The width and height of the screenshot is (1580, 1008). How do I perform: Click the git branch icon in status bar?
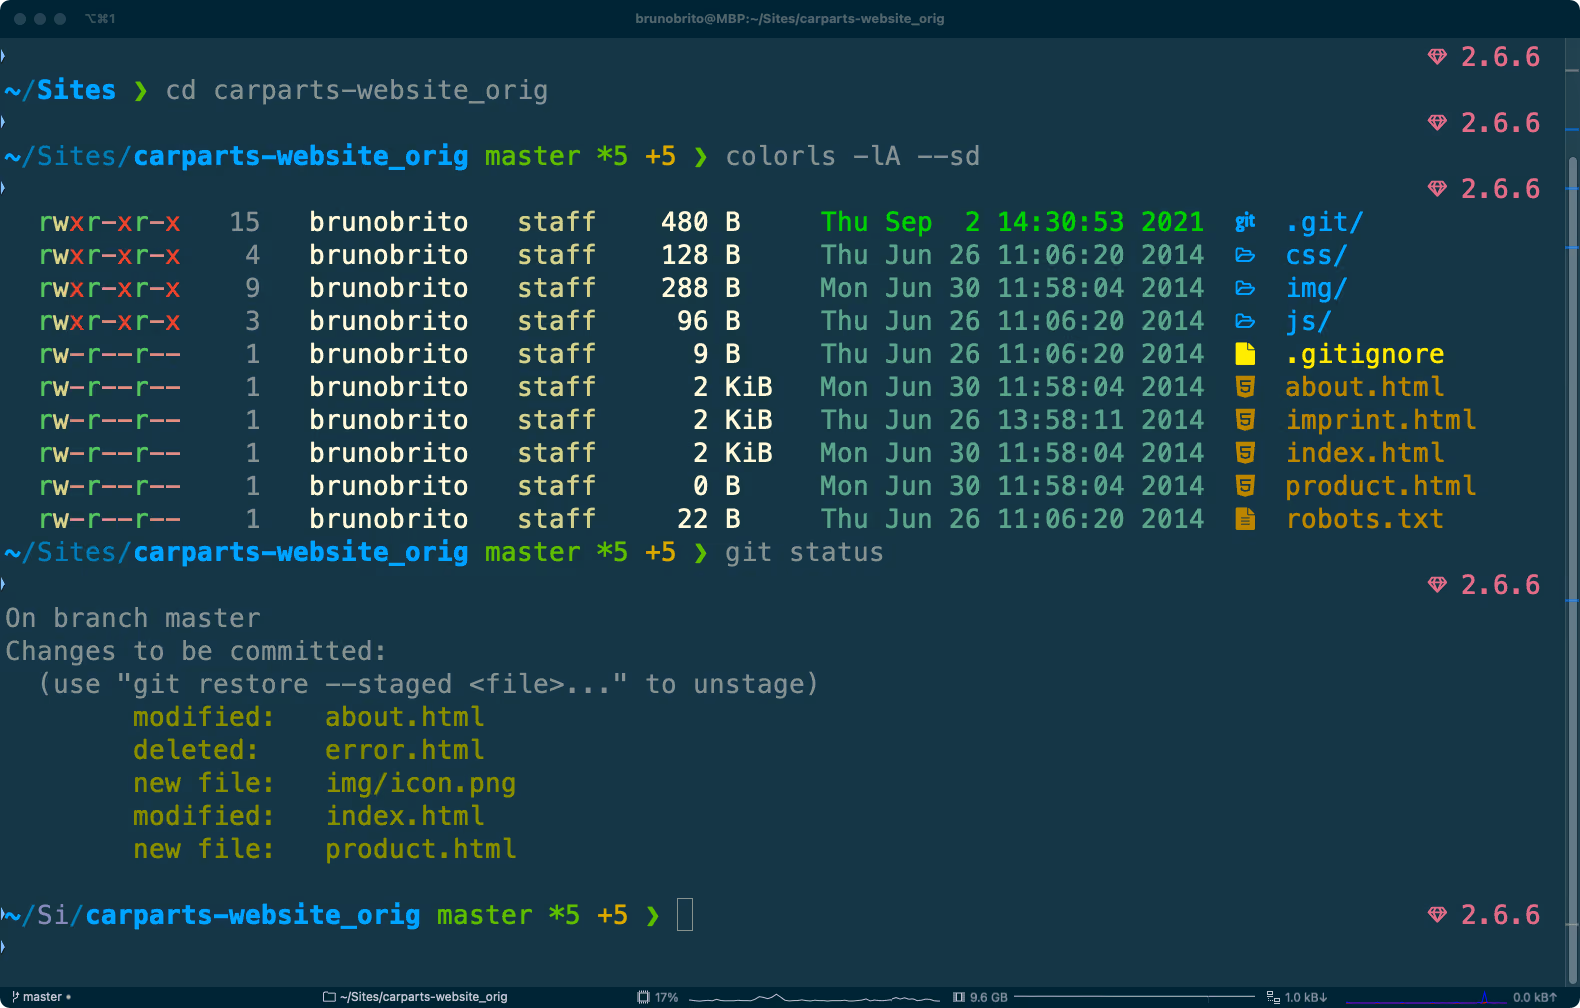click(x=15, y=997)
